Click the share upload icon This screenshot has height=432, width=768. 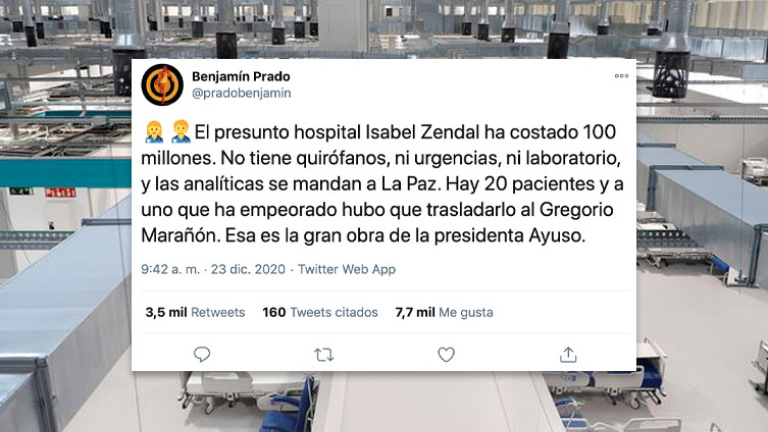[568, 354]
